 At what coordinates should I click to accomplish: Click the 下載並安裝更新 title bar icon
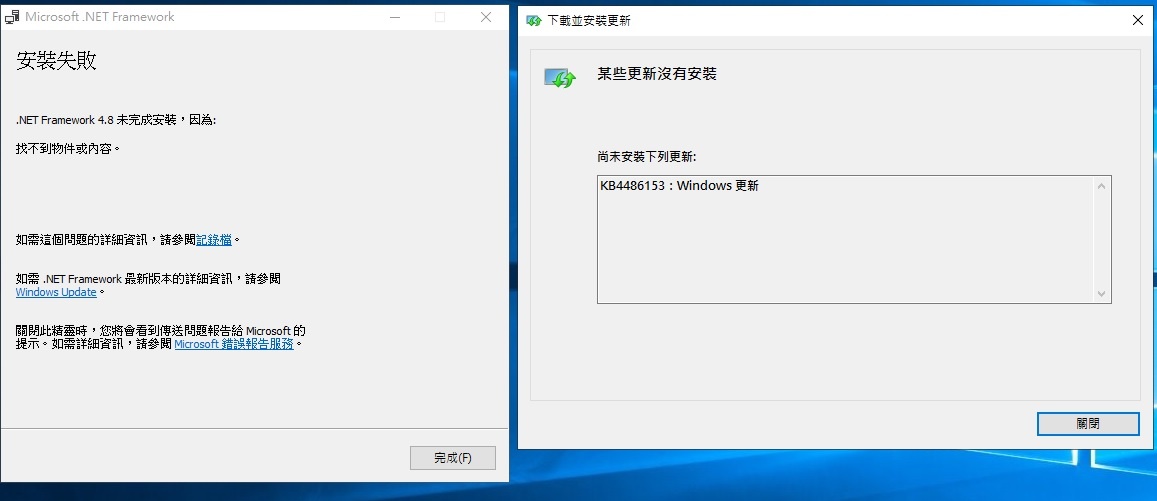tap(533, 21)
